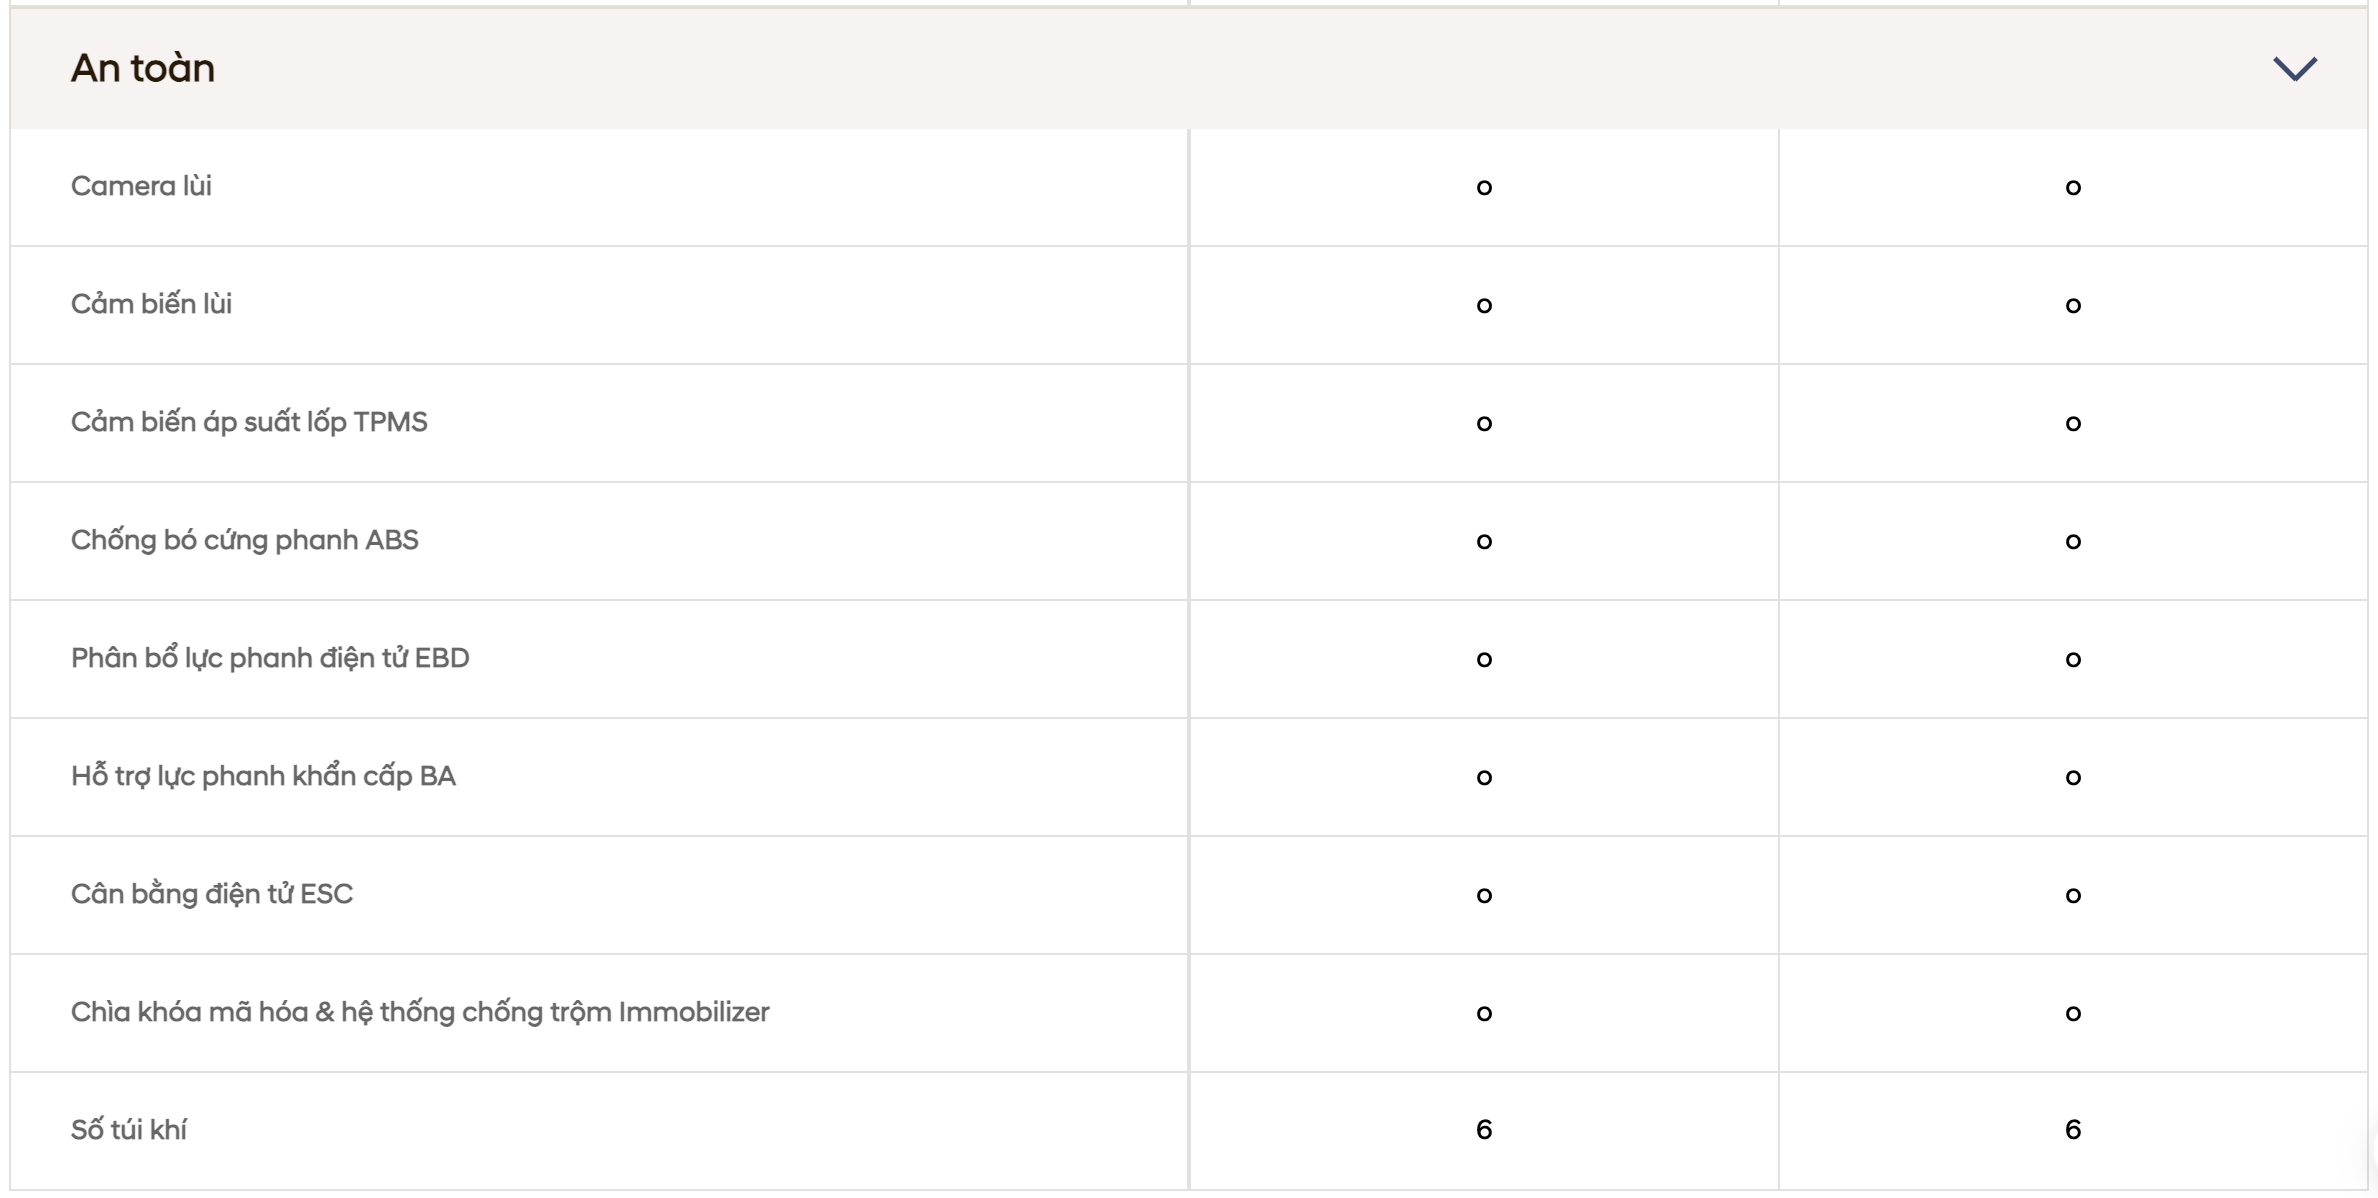
Task: Select Cân bằng điện tử ESC row label
Action: coord(212,894)
